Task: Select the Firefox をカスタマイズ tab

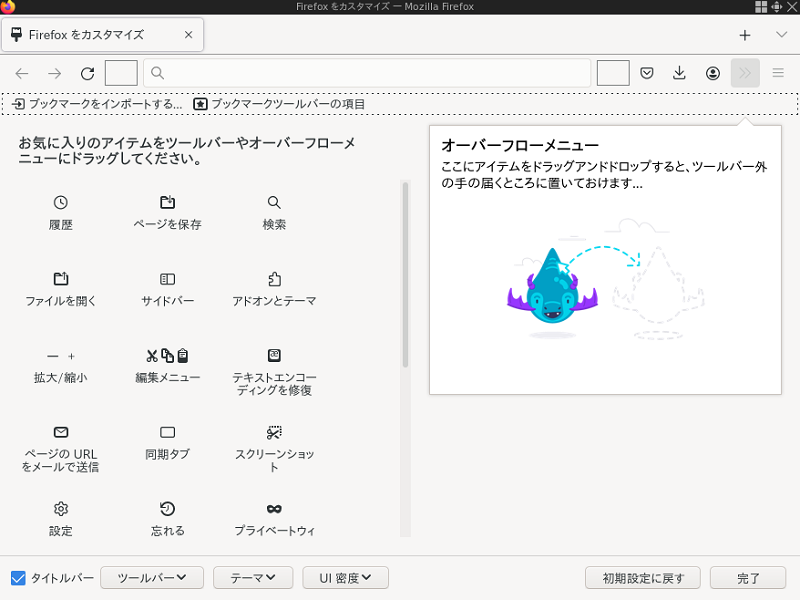Action: click(95, 35)
